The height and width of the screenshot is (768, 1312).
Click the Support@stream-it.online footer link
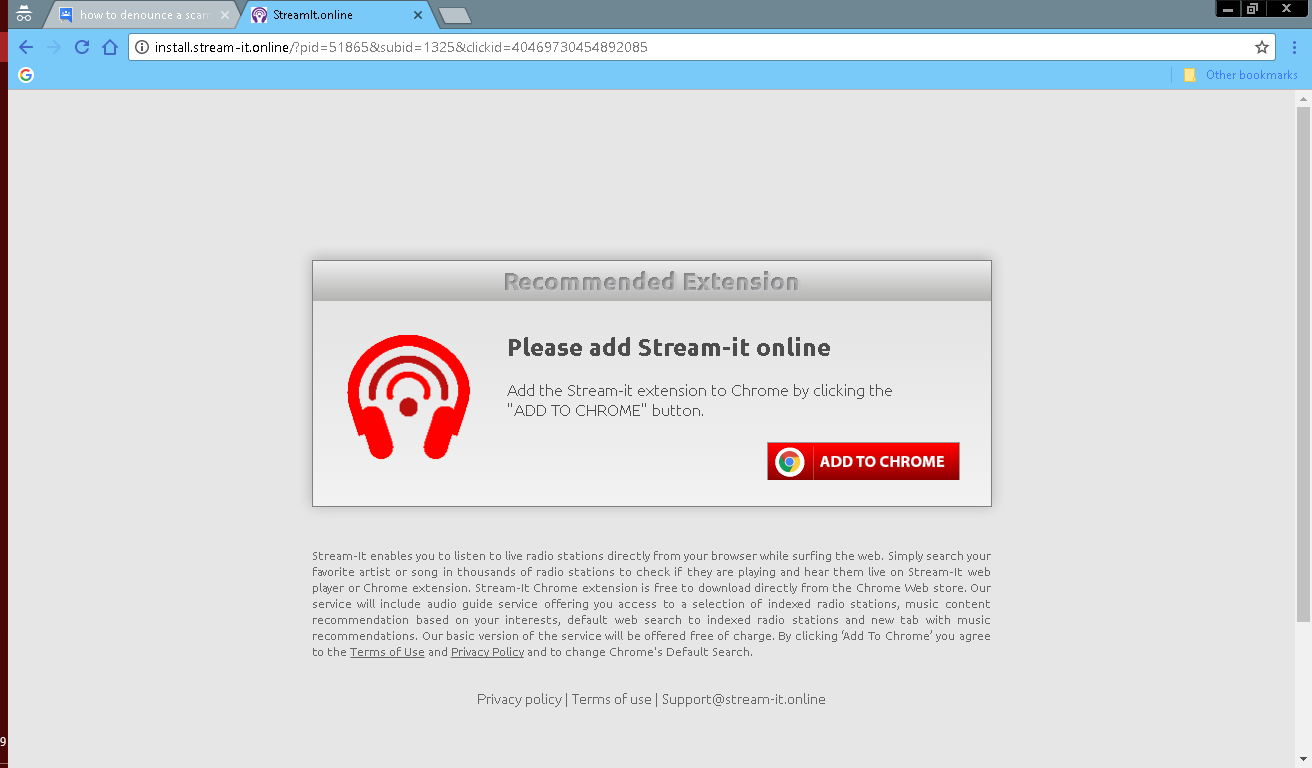pyautogui.click(x=743, y=699)
